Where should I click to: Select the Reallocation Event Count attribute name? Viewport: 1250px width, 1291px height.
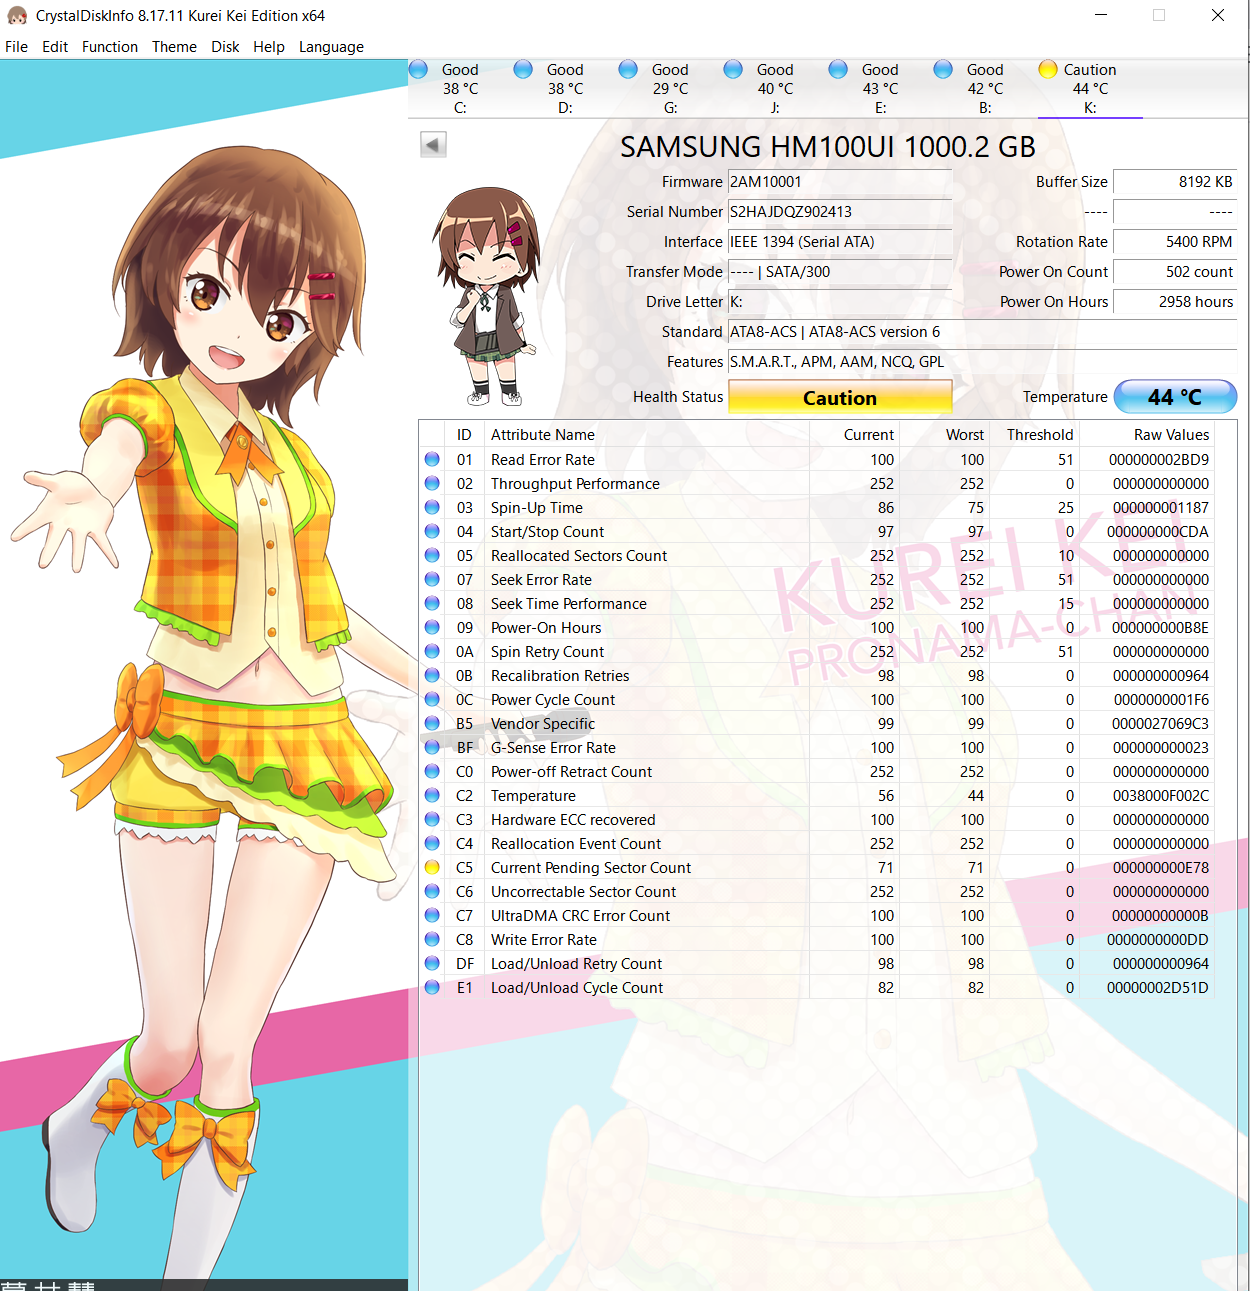tap(576, 844)
